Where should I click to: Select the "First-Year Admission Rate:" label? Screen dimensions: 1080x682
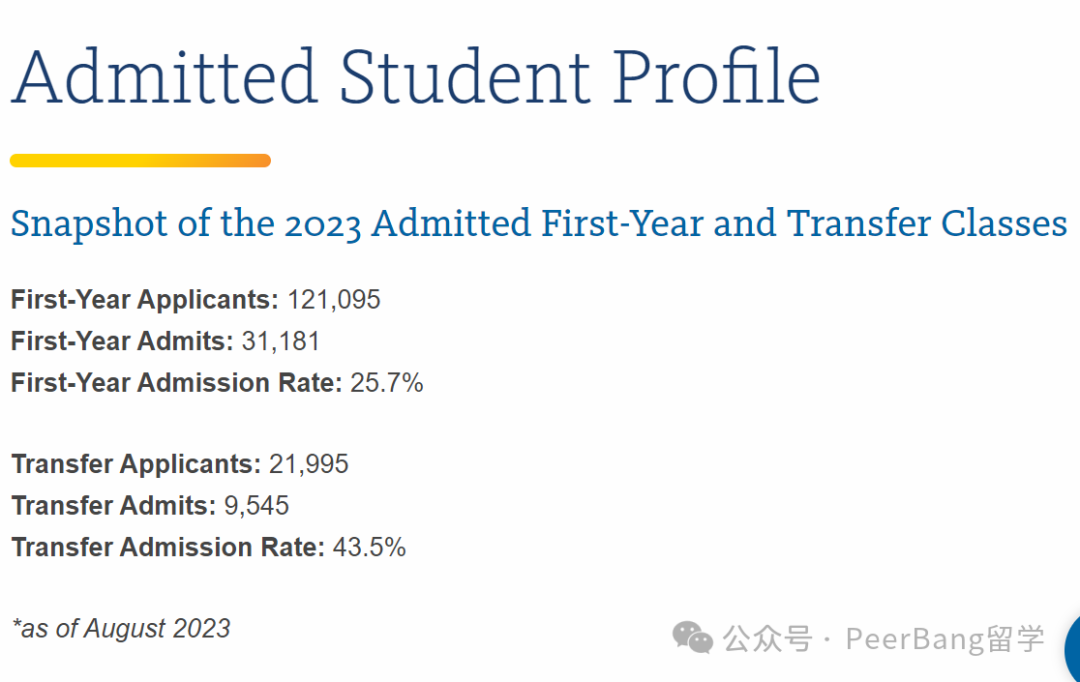click(177, 383)
